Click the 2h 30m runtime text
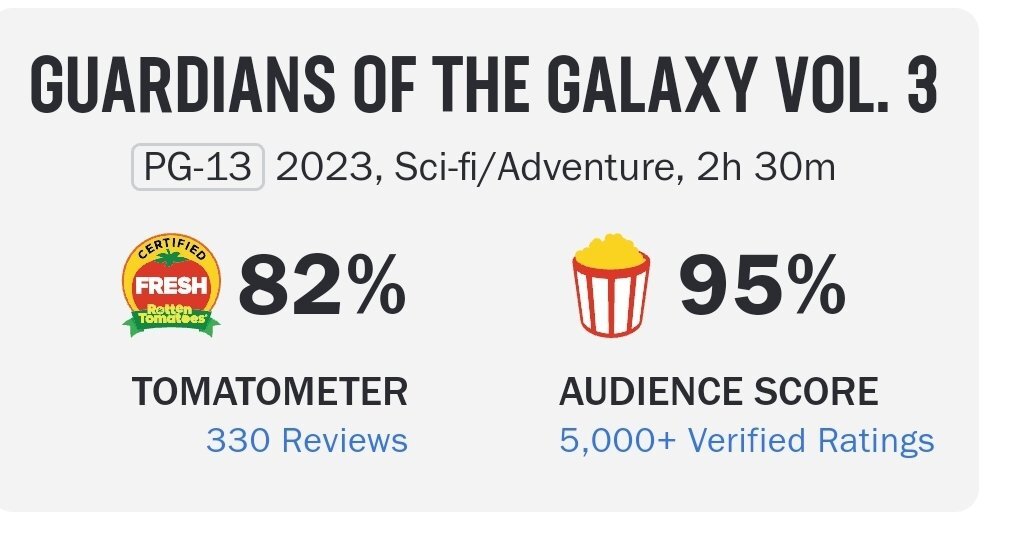 pos(767,167)
